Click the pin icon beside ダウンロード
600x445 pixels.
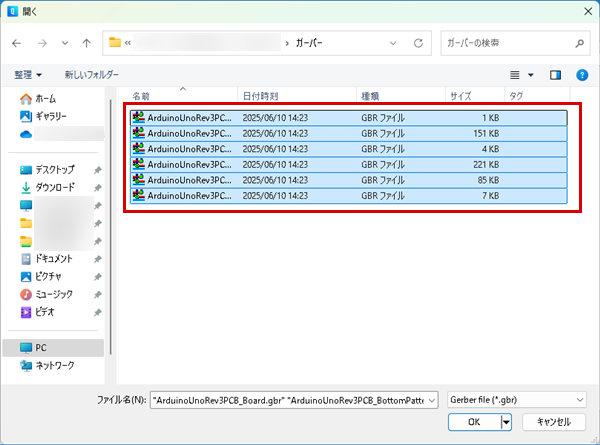coord(98,188)
